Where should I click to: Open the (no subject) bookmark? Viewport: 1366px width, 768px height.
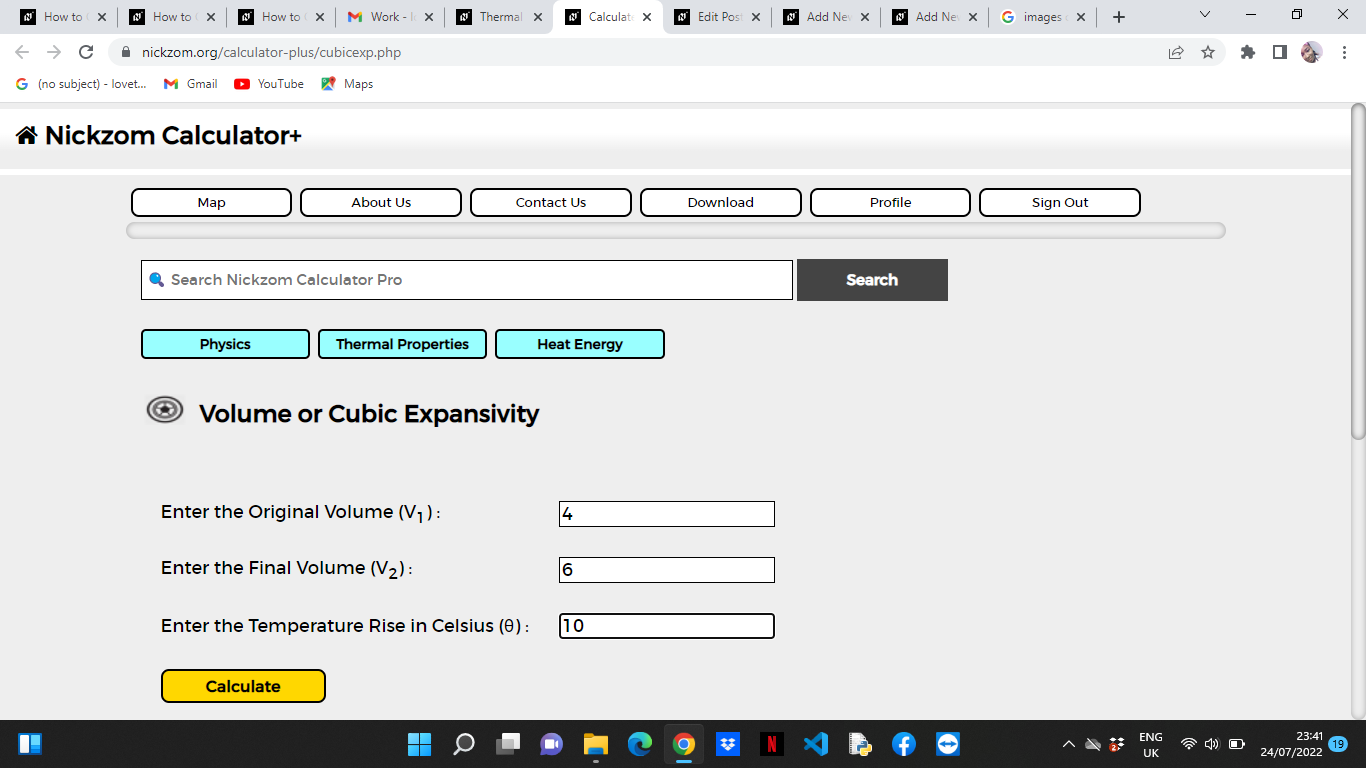(x=81, y=84)
